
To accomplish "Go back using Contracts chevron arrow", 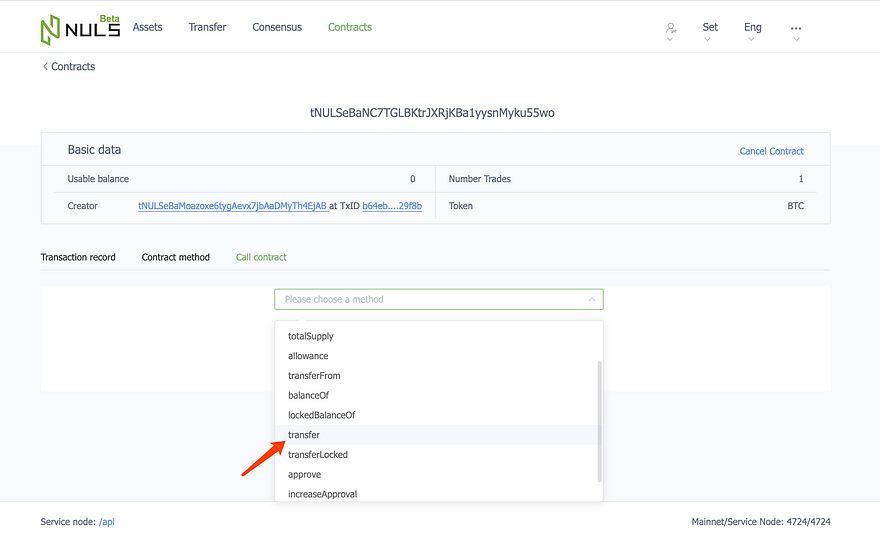I will click(45, 66).
